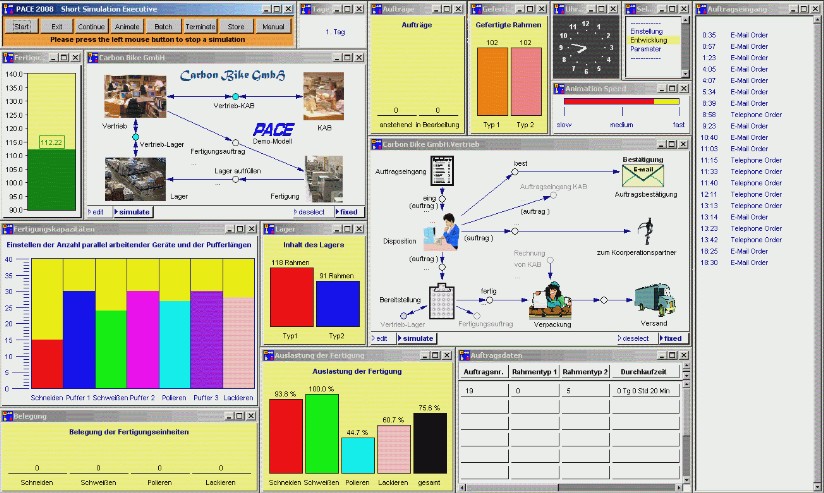Click the cyan Polieren capacity bar
Image resolution: width=824 pixels, height=493 pixels.
(175, 344)
